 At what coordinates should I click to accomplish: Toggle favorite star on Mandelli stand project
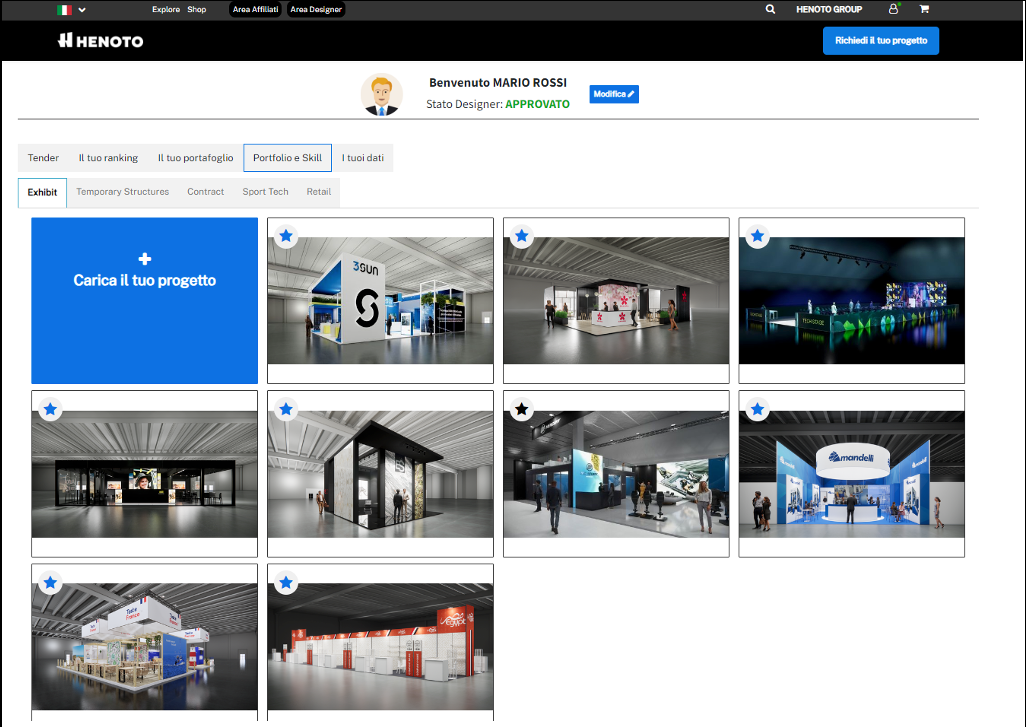(757, 409)
